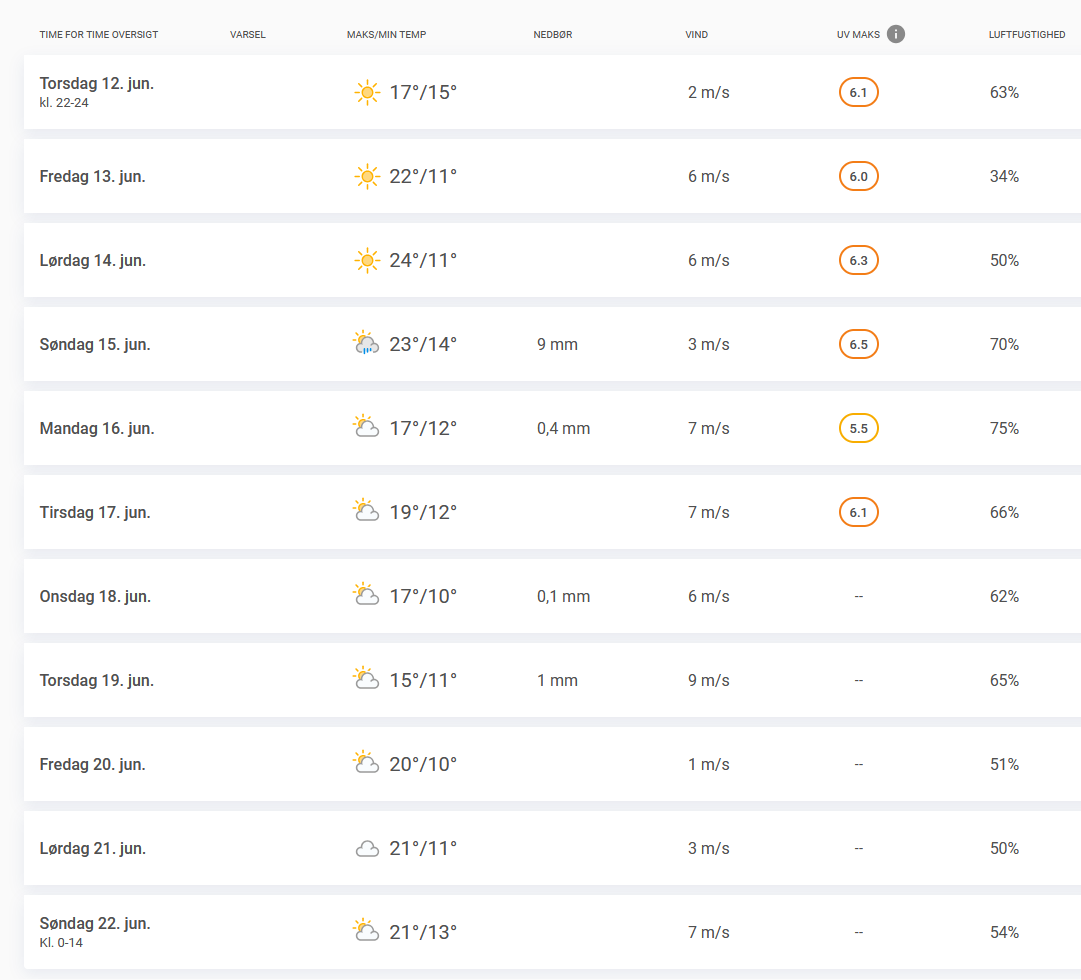1081x980 pixels.
Task: Click the 2 m/s wind value
Action: pos(708,92)
